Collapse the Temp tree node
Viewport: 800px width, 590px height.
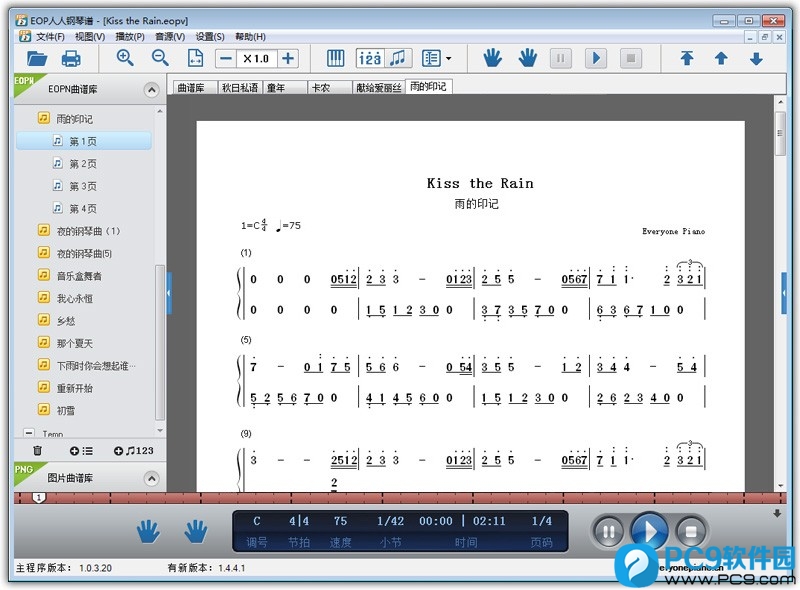[x=29, y=433]
